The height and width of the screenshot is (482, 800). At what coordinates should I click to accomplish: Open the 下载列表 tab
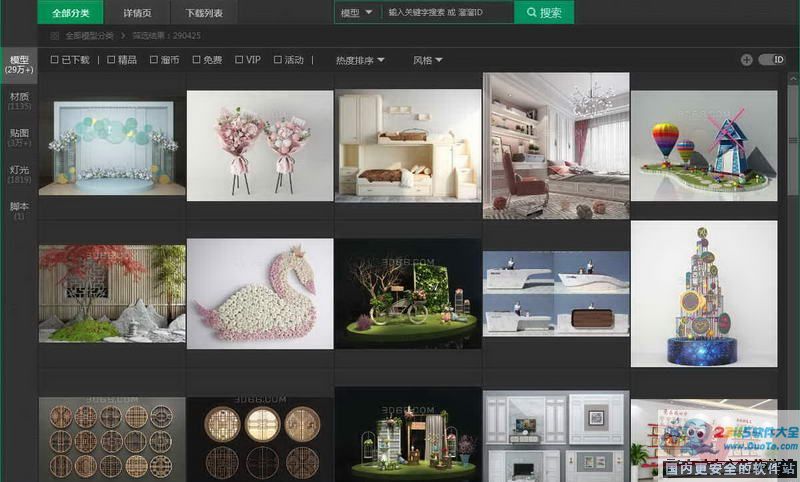[x=204, y=13]
